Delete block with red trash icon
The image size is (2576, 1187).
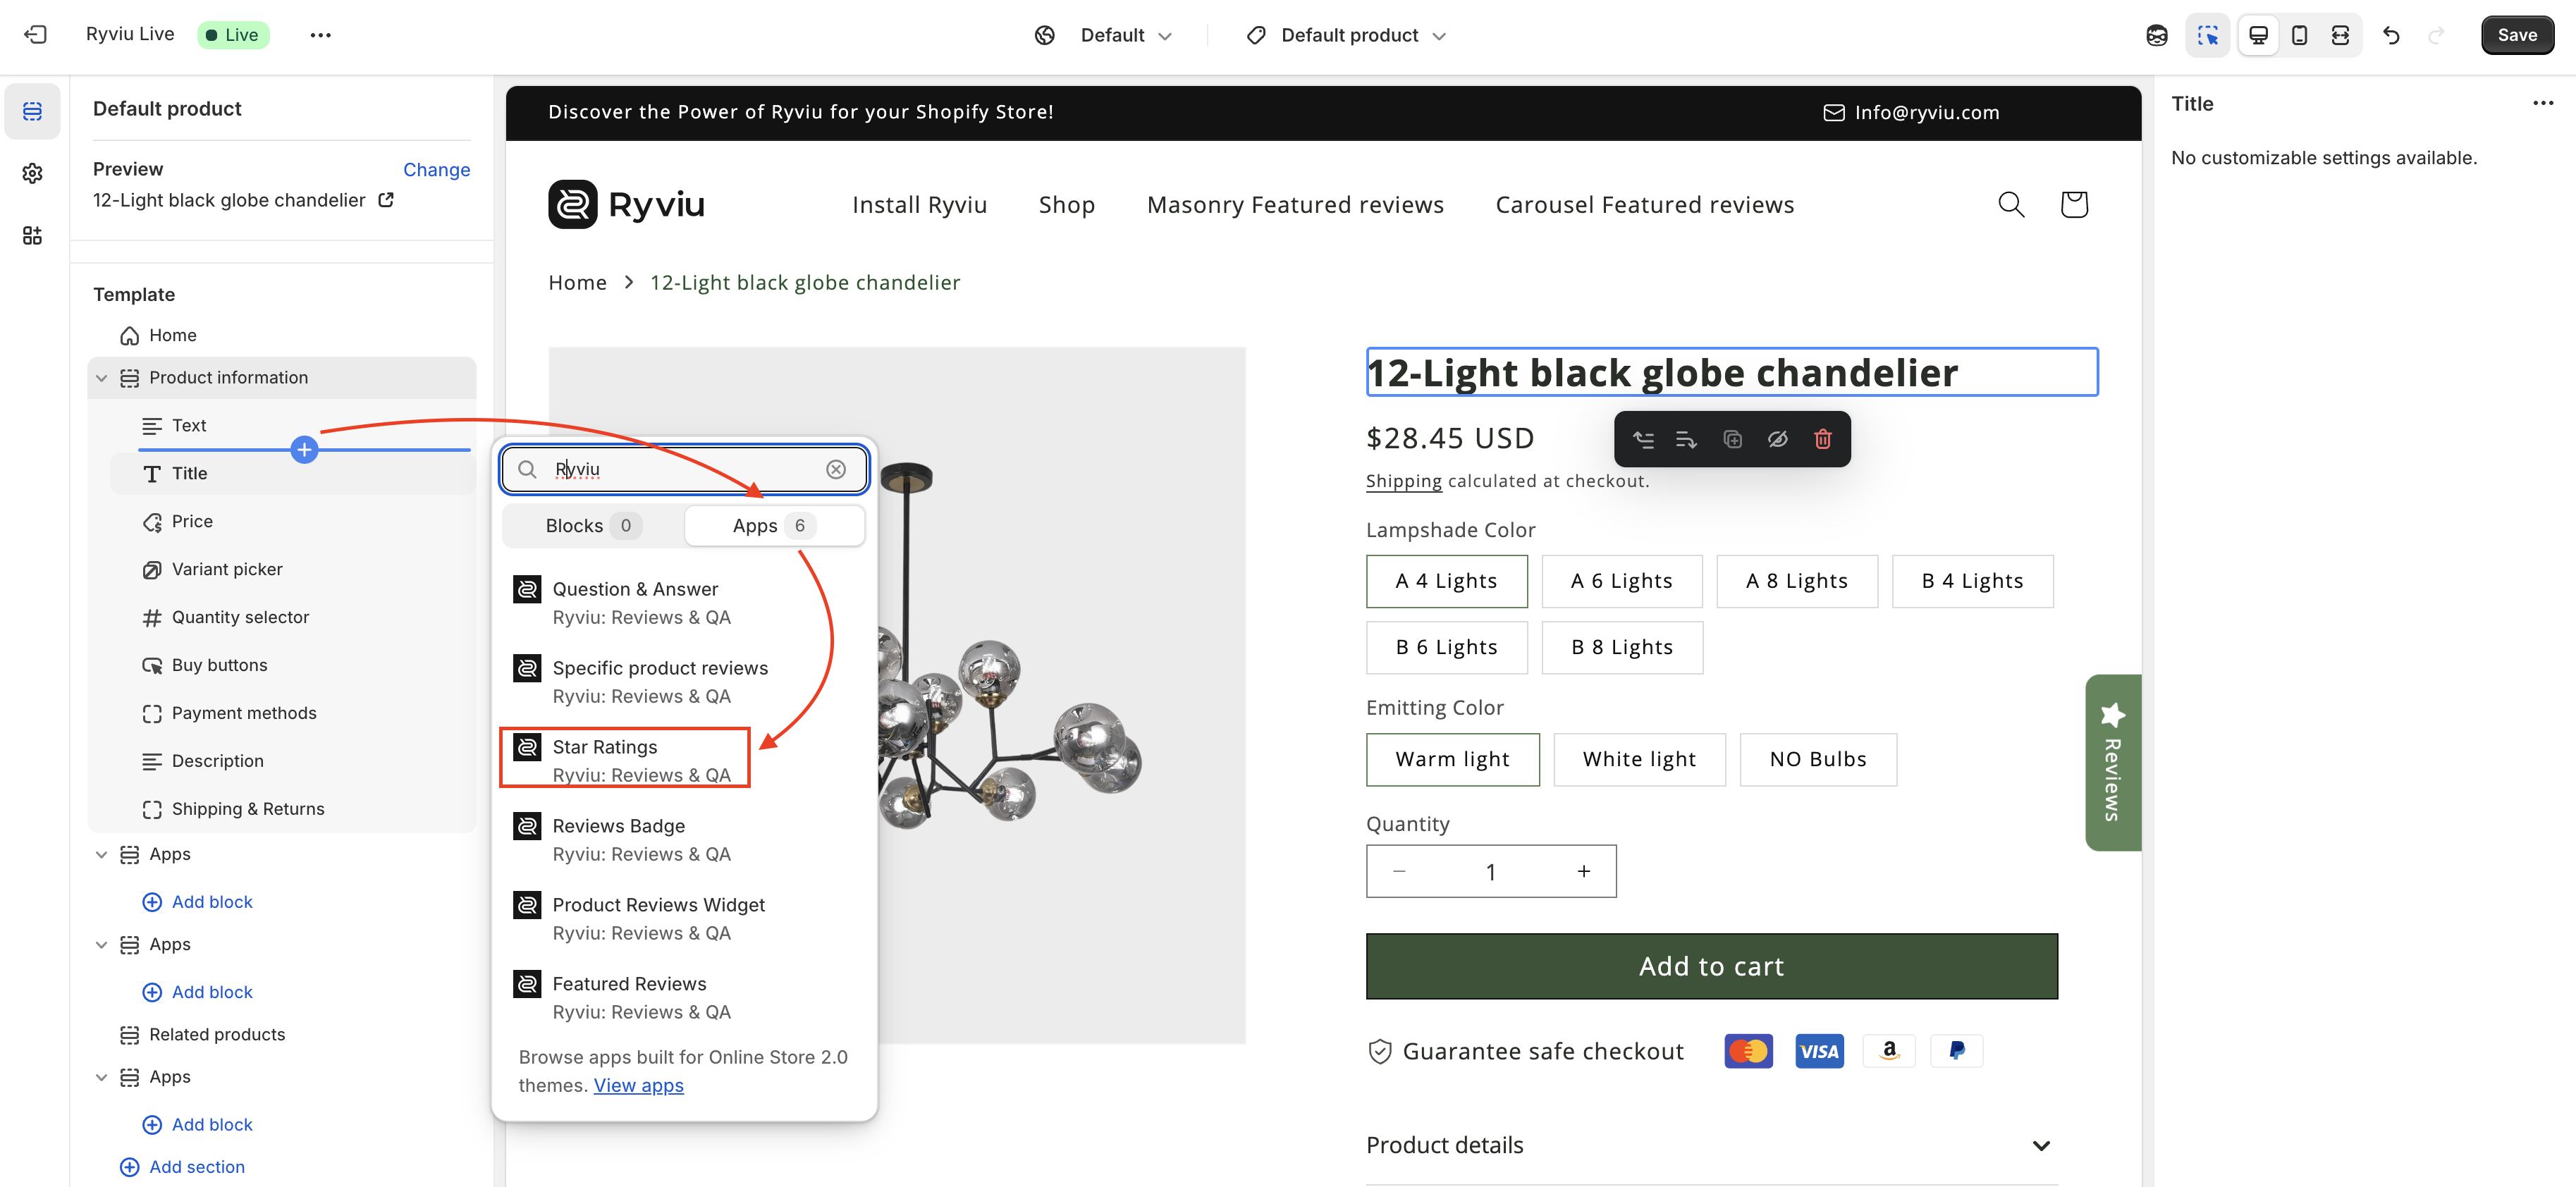tap(1822, 439)
